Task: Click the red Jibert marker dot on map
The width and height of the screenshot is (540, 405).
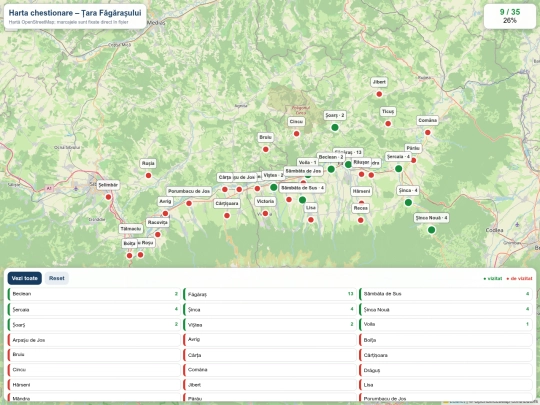Action: click(379, 94)
